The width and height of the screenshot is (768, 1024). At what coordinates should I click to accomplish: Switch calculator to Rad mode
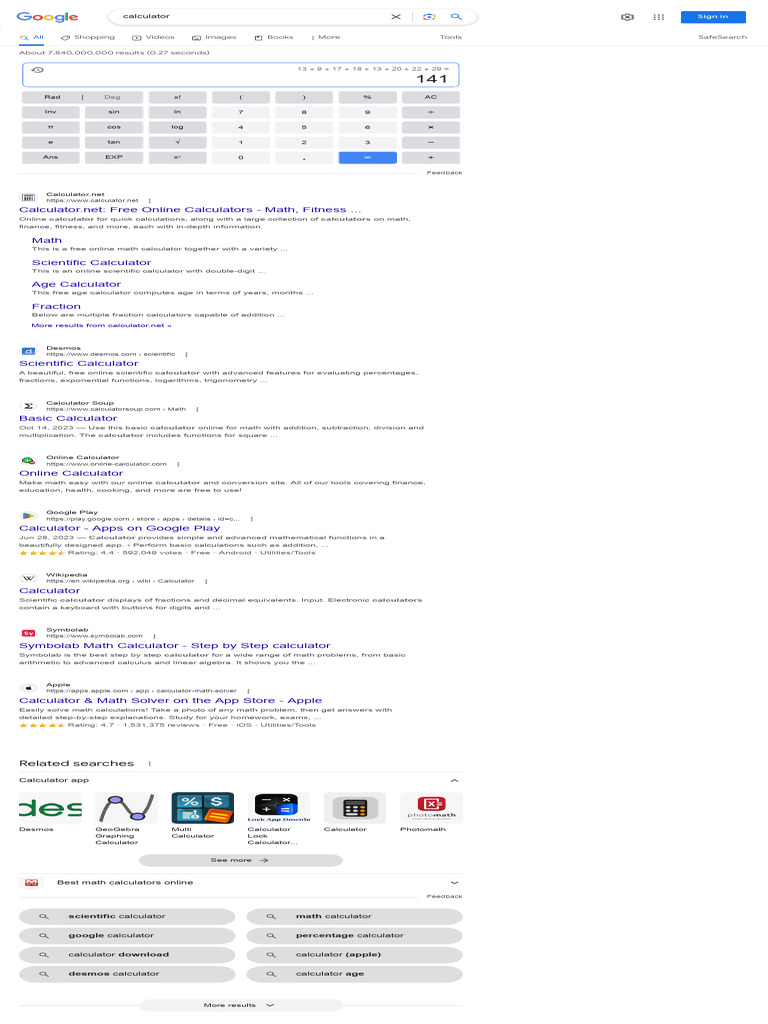(52, 97)
